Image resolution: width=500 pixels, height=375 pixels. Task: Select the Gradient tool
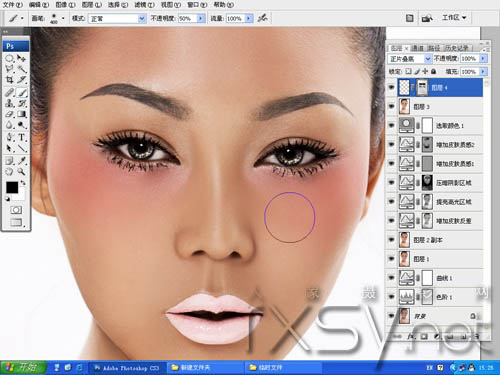22,114
